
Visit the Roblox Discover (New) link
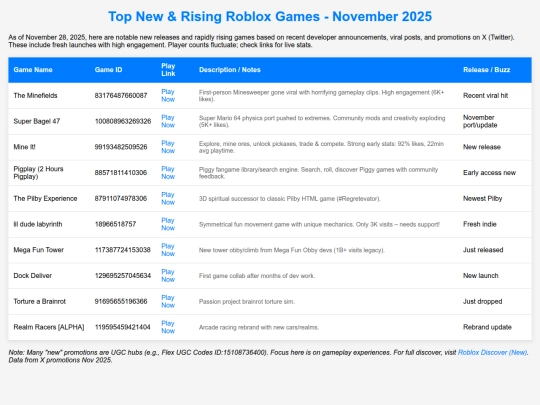click(492, 352)
